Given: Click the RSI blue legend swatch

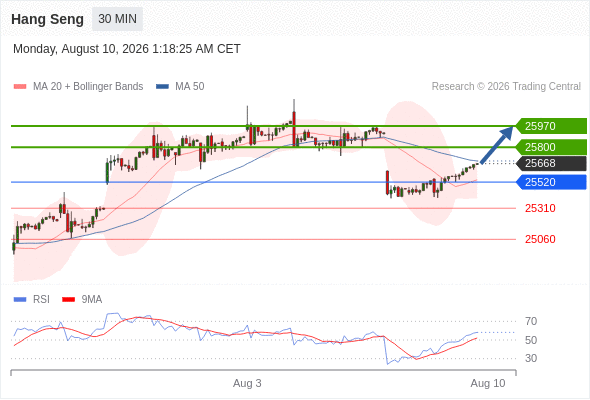Looking at the screenshot, I should (x=20, y=300).
